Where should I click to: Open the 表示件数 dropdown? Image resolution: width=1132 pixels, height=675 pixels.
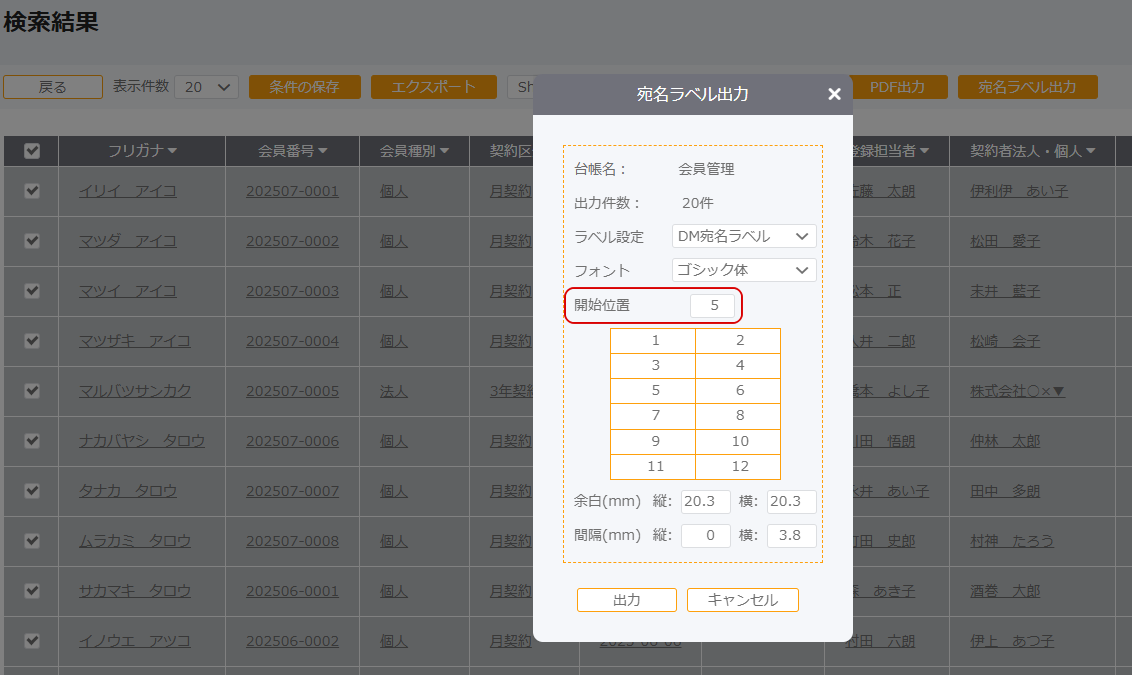click(206, 87)
